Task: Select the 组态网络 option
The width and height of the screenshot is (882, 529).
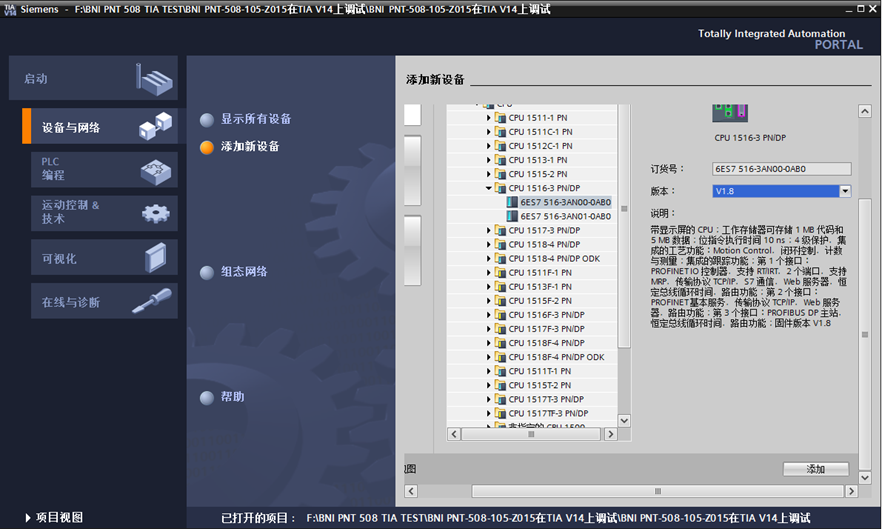Action: (207, 272)
